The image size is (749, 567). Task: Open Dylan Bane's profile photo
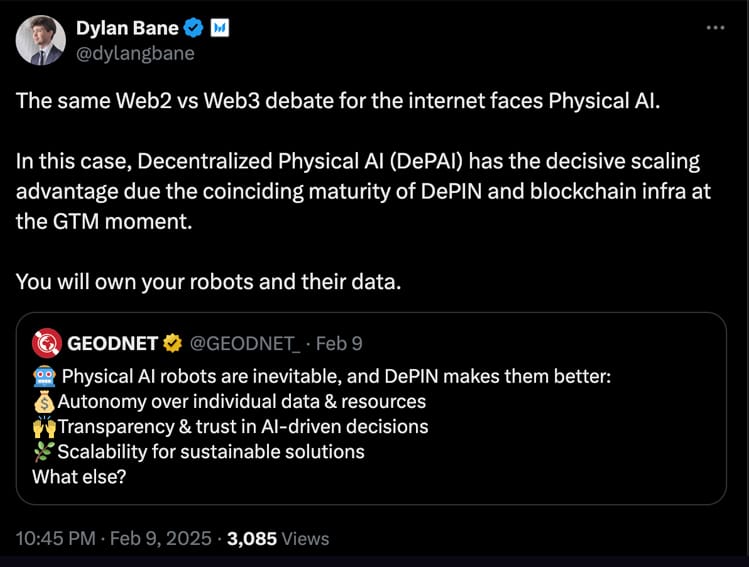tap(41, 41)
